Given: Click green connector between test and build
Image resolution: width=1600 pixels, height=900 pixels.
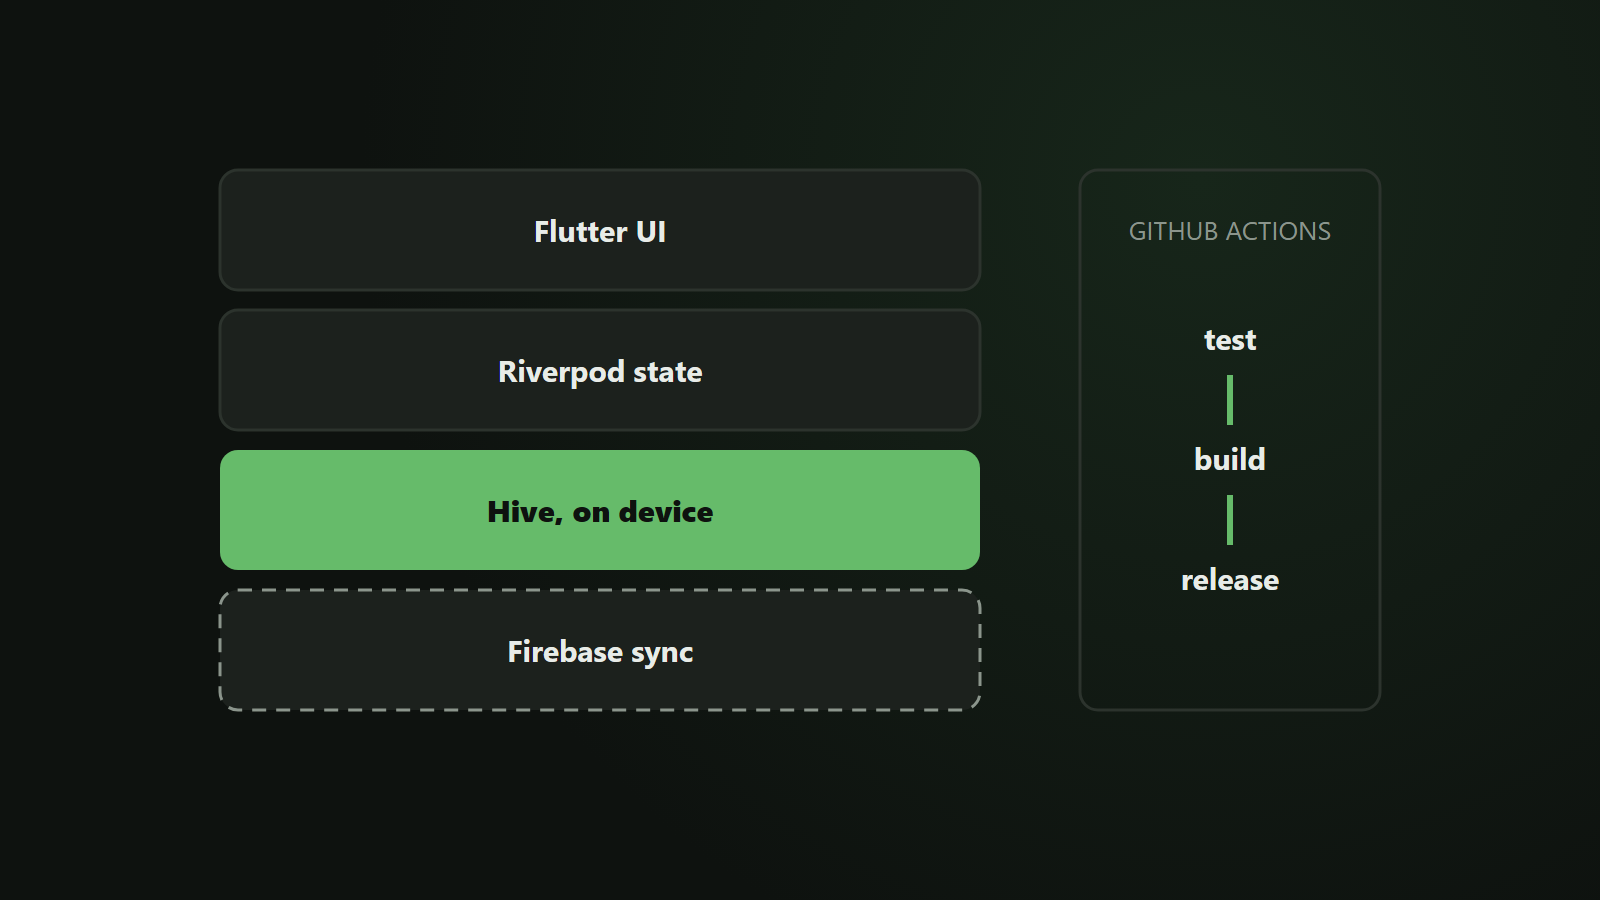Looking at the screenshot, I should tap(1230, 400).
